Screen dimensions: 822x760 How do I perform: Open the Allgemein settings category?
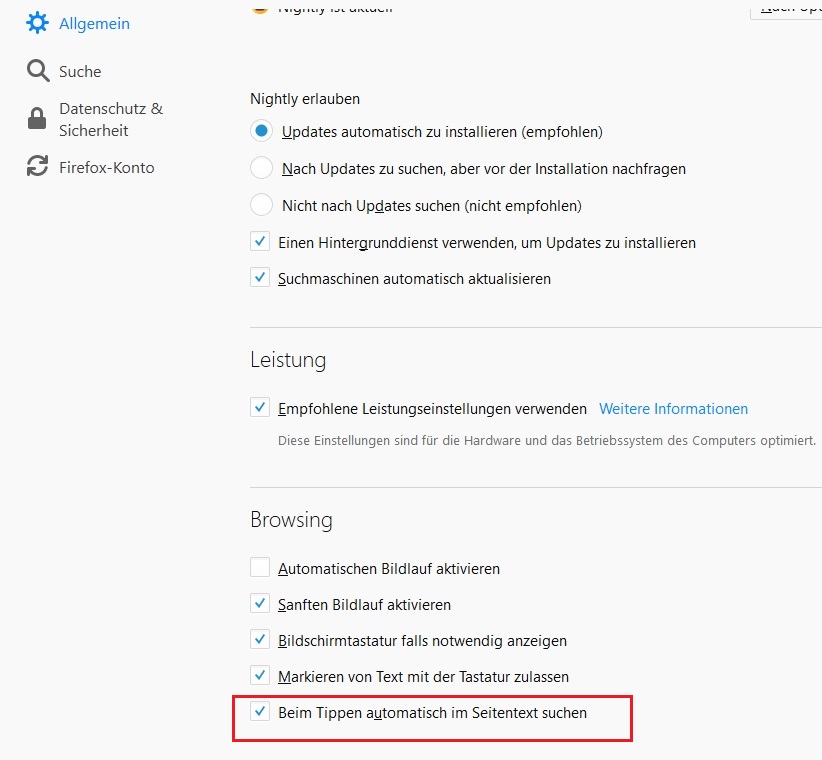pyautogui.click(x=94, y=23)
